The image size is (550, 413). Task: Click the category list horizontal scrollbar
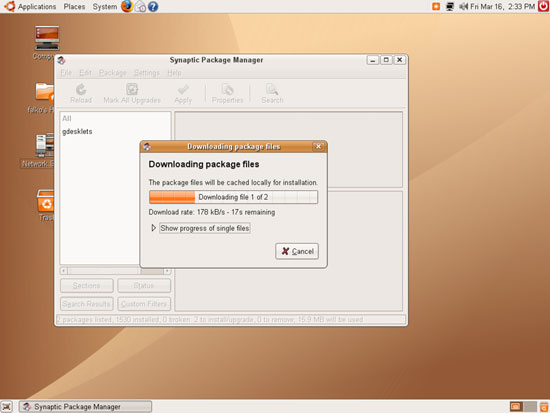pos(115,271)
